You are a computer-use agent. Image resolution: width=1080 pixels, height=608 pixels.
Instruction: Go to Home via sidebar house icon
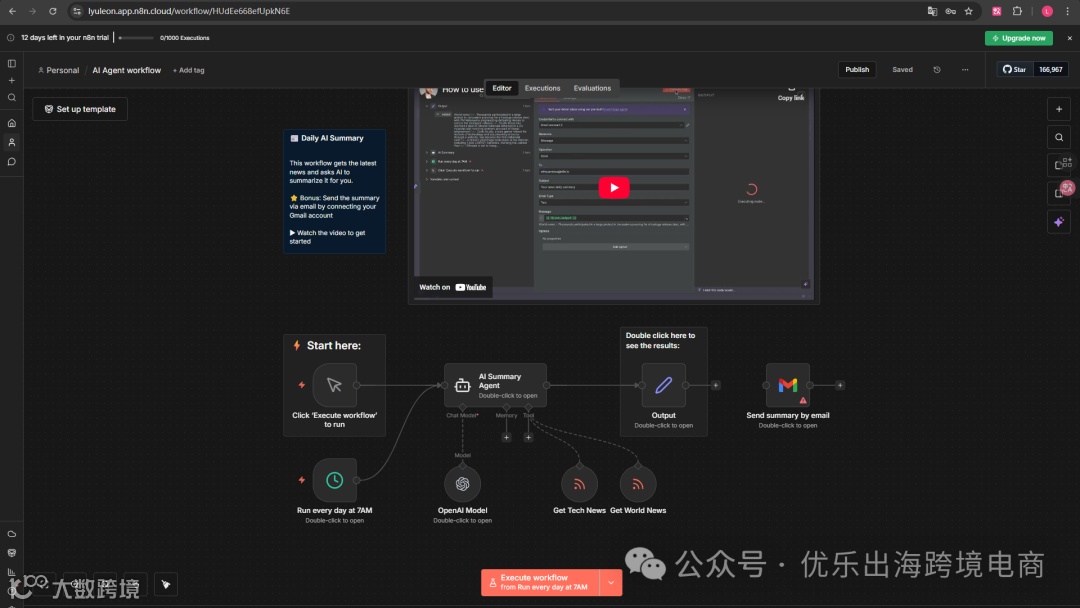12,123
